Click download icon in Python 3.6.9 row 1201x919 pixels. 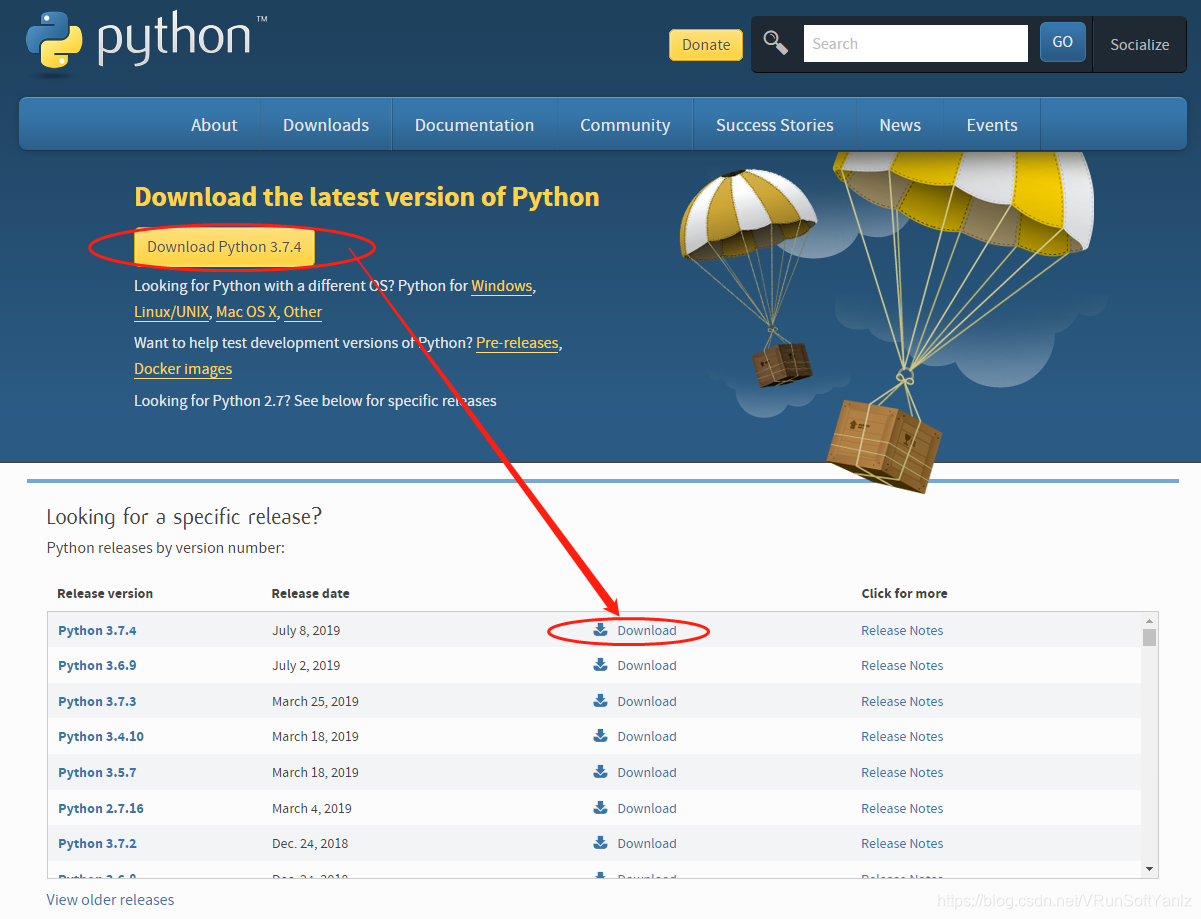click(600, 665)
